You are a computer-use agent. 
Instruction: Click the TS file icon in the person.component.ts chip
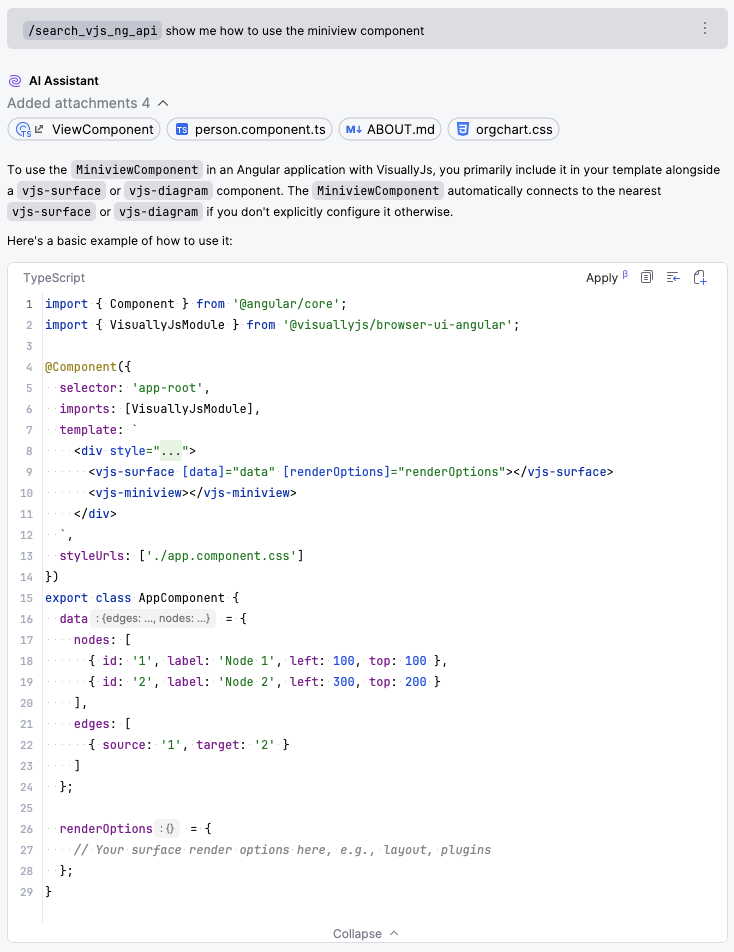coord(182,129)
